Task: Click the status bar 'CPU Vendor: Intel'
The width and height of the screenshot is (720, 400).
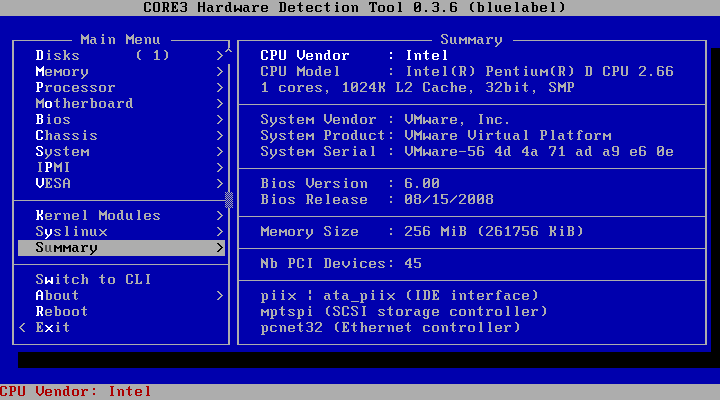Action: [76, 392]
